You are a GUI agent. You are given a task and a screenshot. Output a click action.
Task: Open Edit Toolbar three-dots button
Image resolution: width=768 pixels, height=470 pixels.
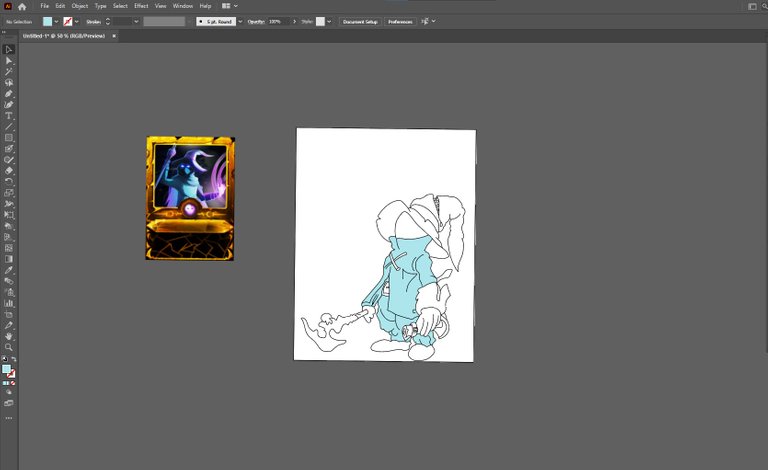click(9, 419)
